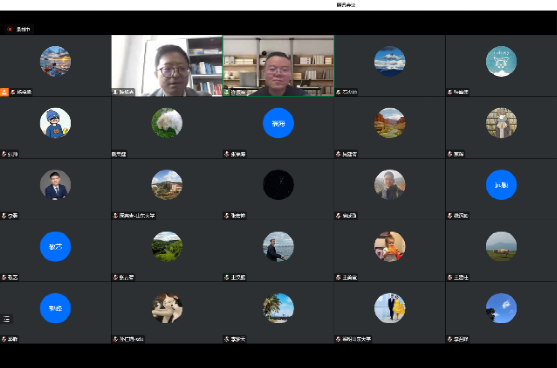The width and height of the screenshot is (557, 368).
Task: Click muted mic icon of couple photo participant
Action: tap(339, 339)
